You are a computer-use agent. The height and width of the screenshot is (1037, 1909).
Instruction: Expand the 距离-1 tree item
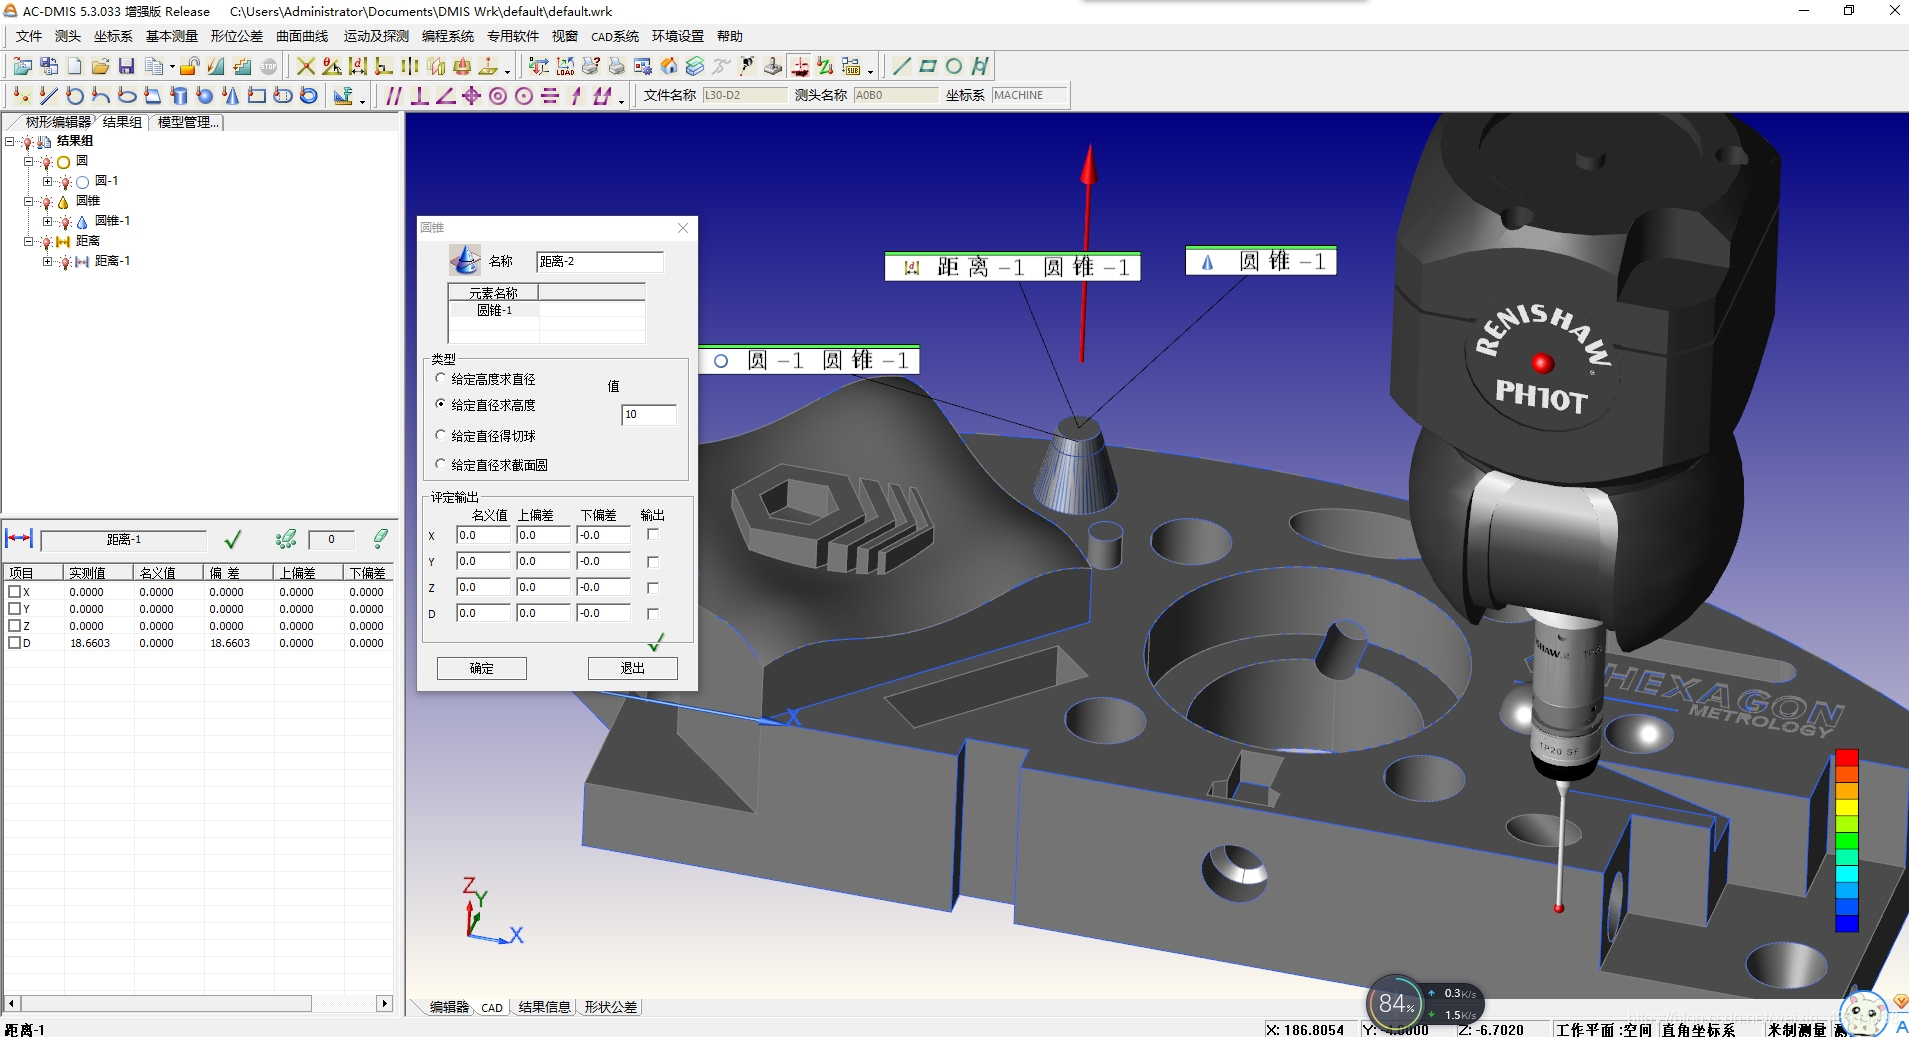[x=47, y=261]
